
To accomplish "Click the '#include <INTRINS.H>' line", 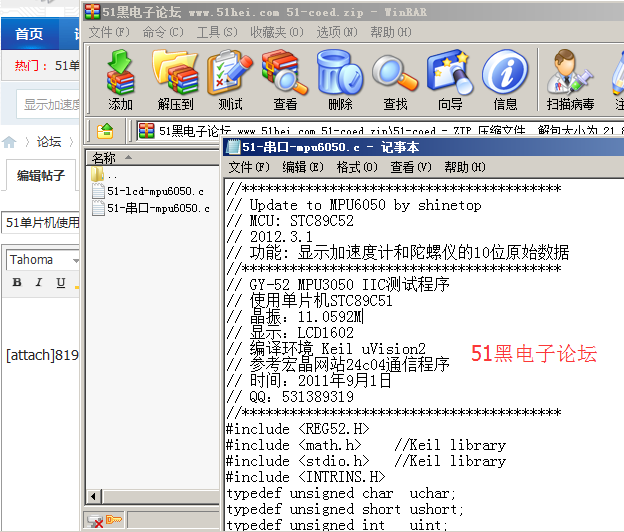I will [x=306, y=477].
